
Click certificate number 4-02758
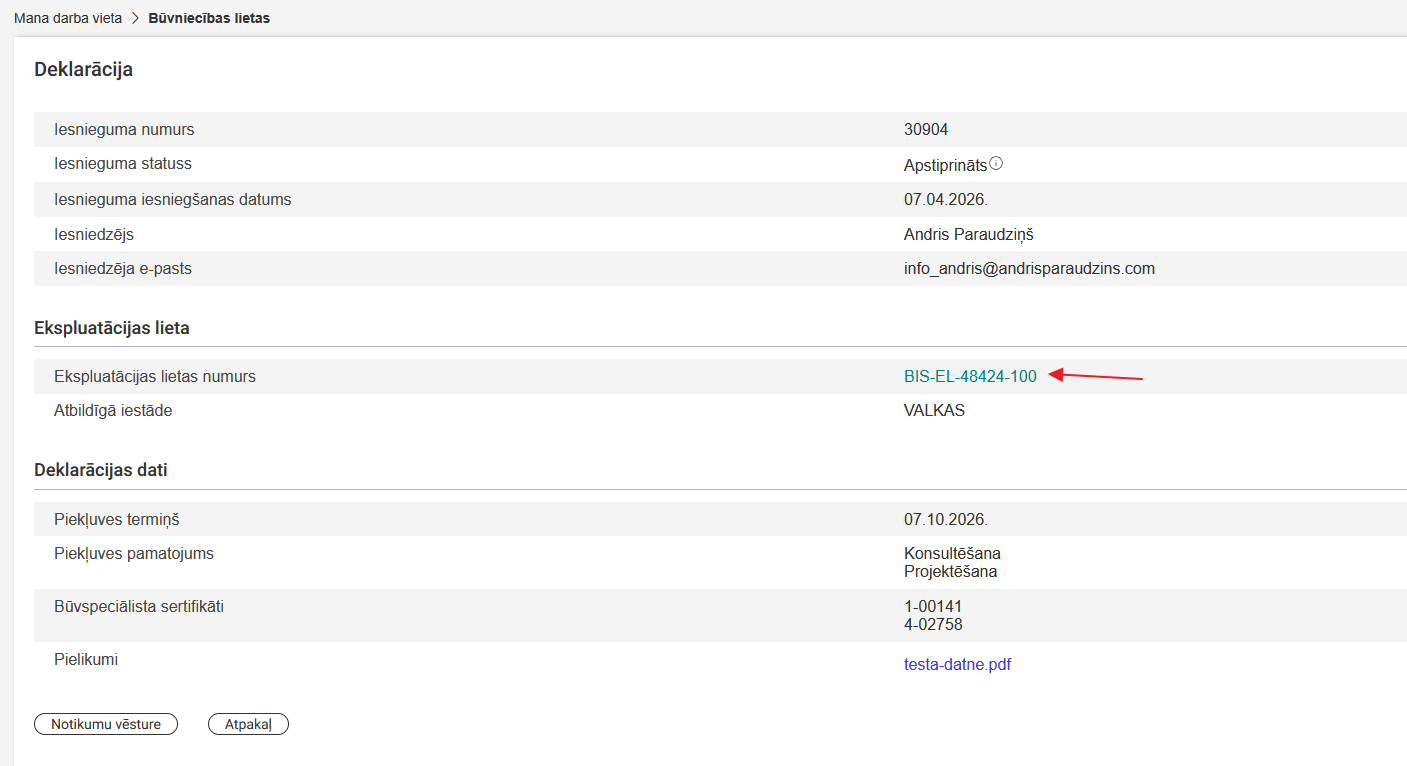933,625
